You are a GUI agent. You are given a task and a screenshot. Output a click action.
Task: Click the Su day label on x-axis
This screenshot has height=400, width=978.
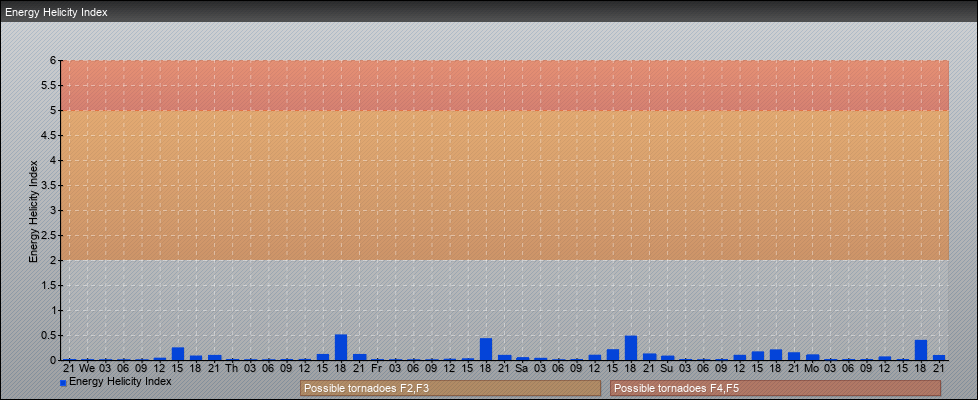click(x=667, y=368)
